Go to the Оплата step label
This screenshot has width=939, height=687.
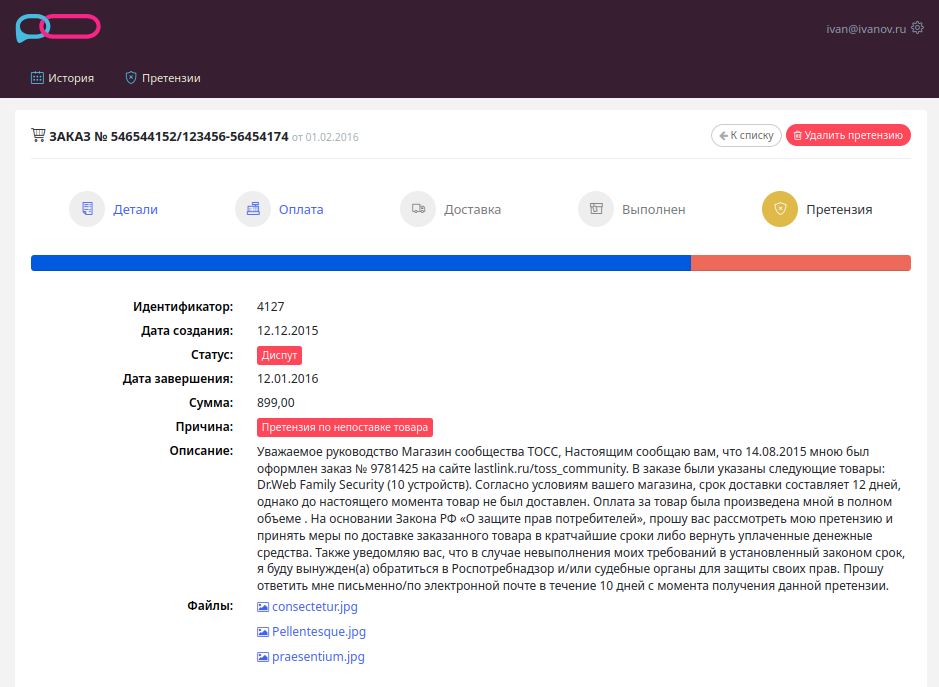tap(301, 210)
